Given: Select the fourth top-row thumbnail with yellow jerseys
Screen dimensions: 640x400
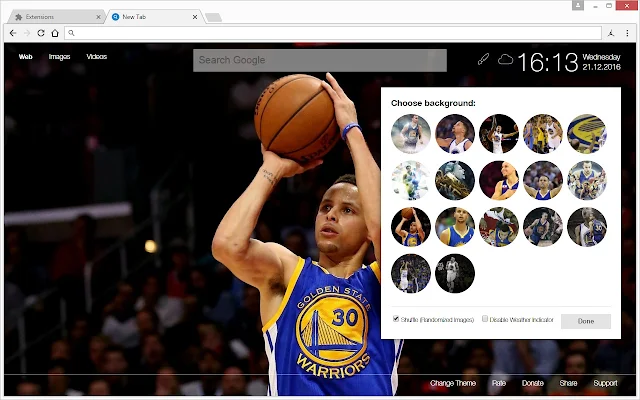Looking at the screenshot, I should tap(543, 134).
